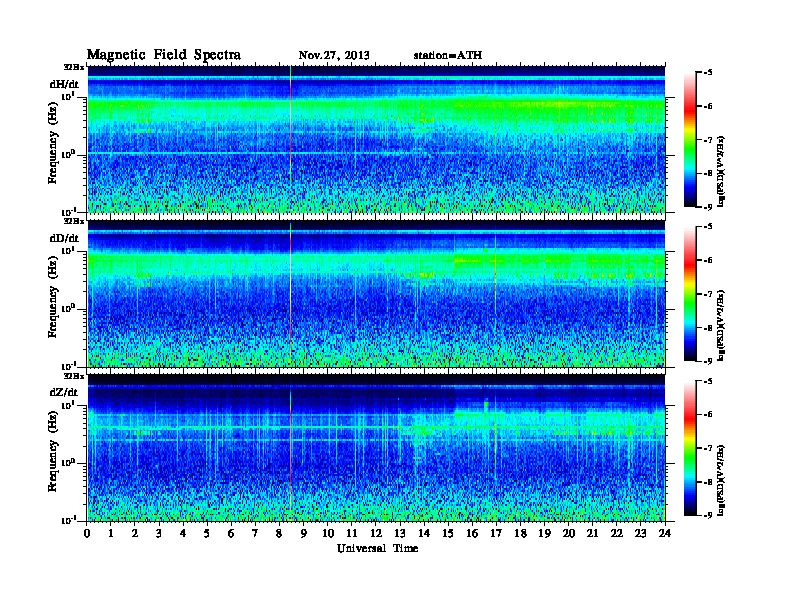Click the dZ/dt panel label
Viewport: 792px width, 612px height.
coord(64,392)
